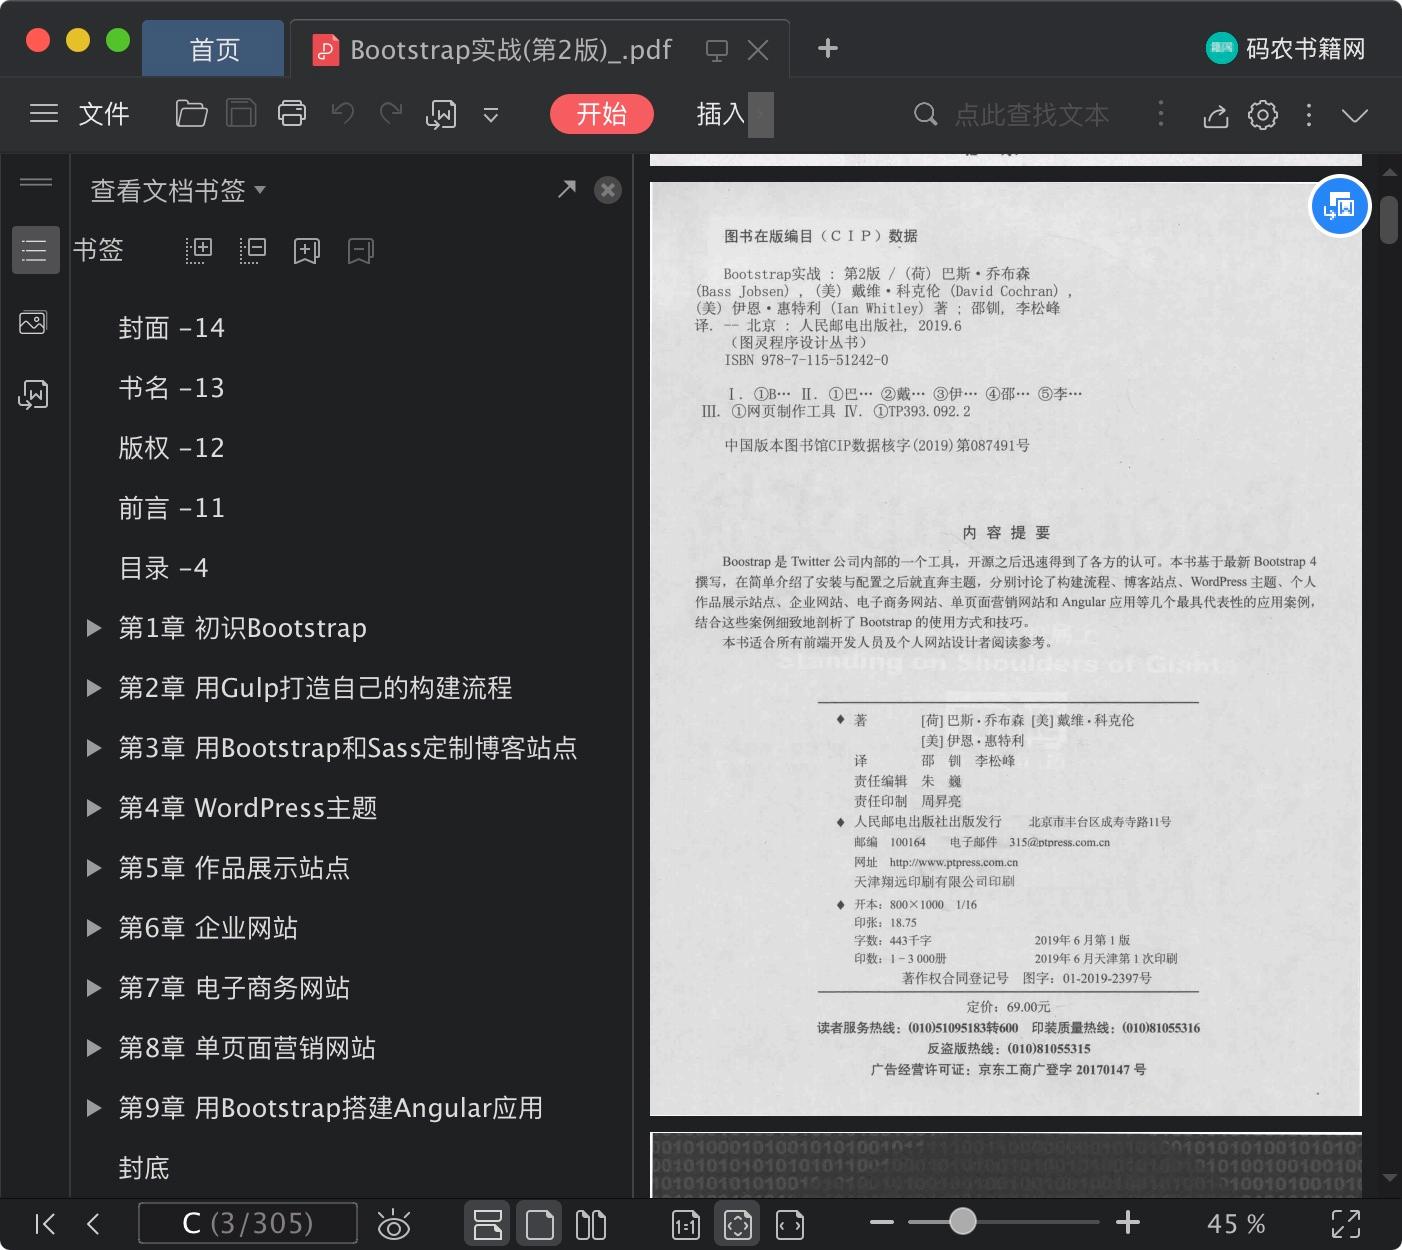Select bookmark 目录 -4

164,568
